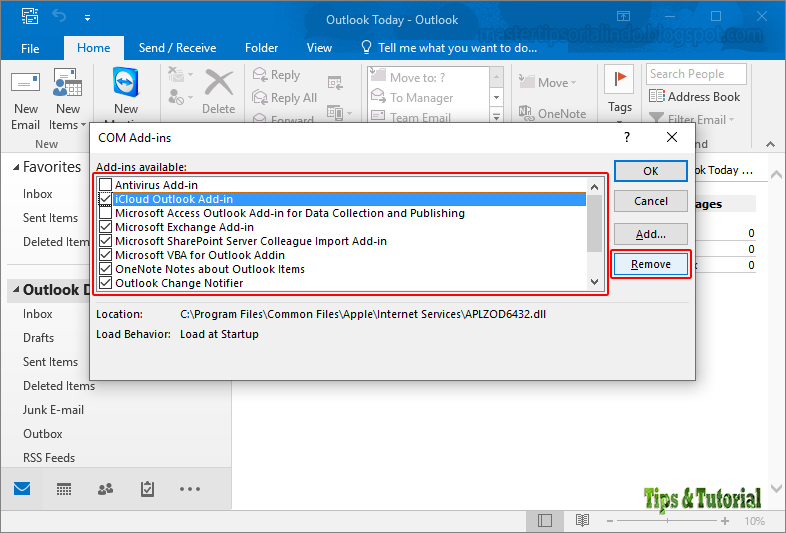
Task: Collapse the ribbon with the chevron
Action: coord(770,144)
